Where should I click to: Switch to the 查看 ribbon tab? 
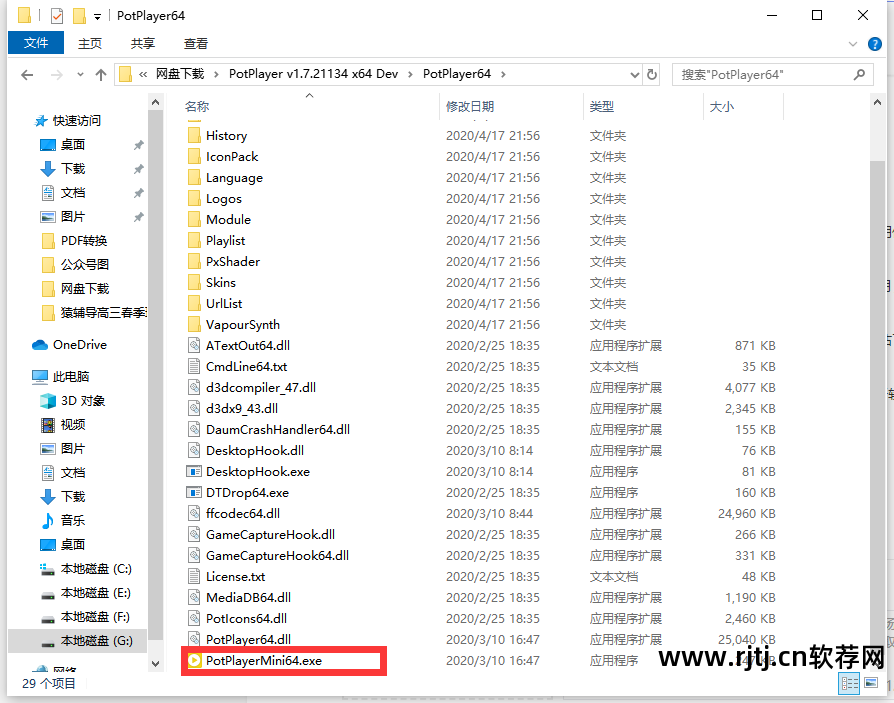[196, 43]
